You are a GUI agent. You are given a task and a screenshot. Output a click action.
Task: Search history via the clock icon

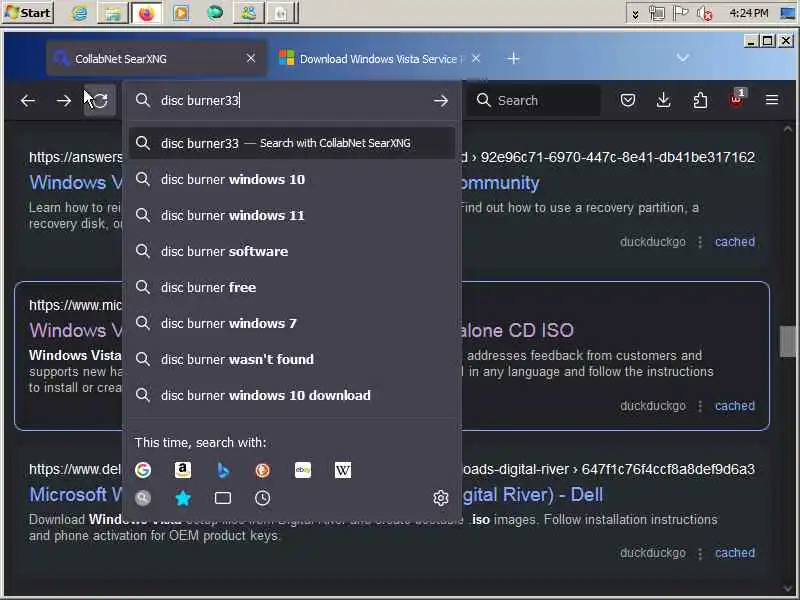(263, 498)
